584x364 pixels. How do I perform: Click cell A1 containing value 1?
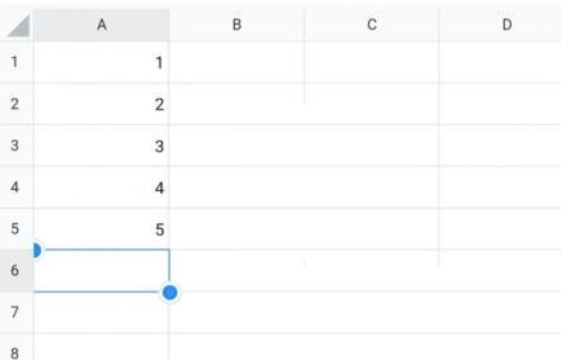point(101,62)
